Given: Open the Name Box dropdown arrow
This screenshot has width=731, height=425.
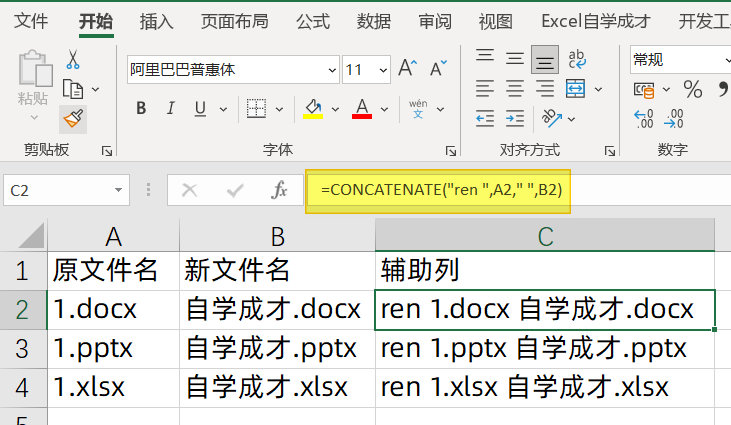Looking at the screenshot, I should (x=118, y=190).
